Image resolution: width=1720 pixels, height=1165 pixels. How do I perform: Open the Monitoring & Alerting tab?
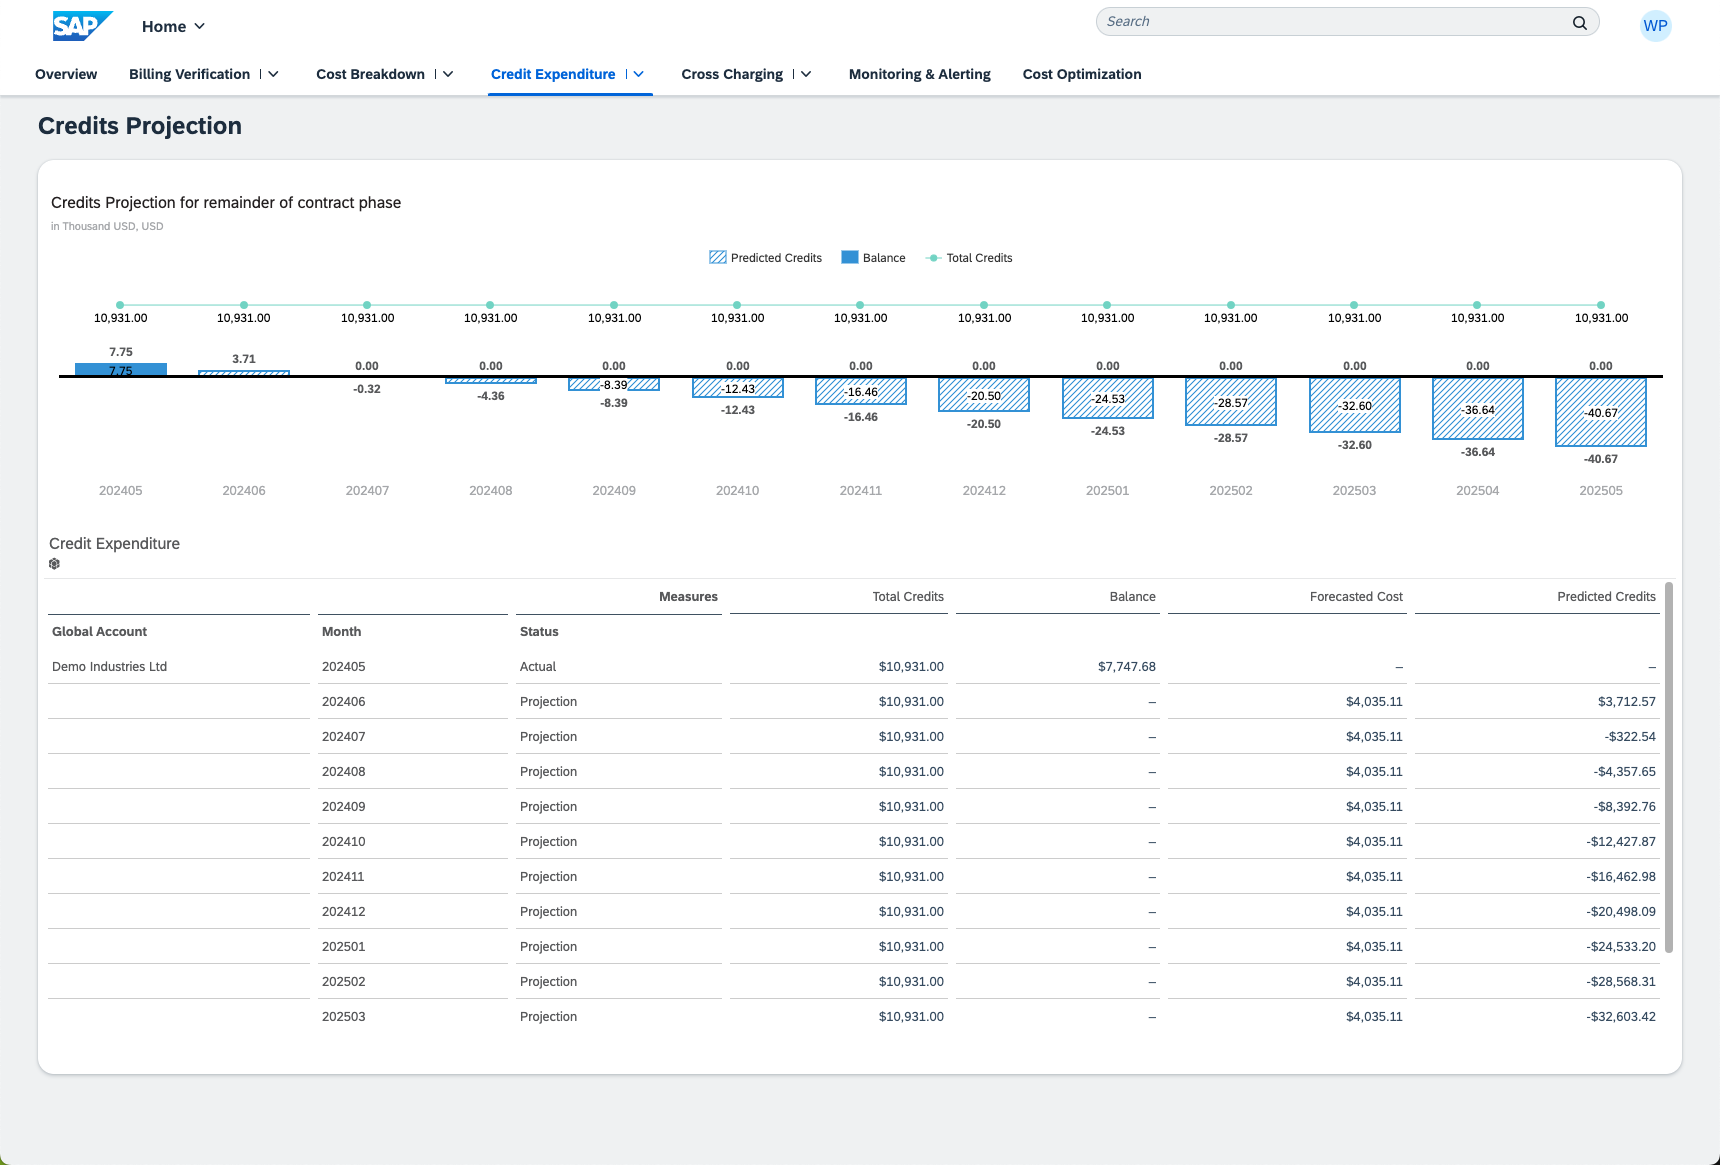(919, 74)
